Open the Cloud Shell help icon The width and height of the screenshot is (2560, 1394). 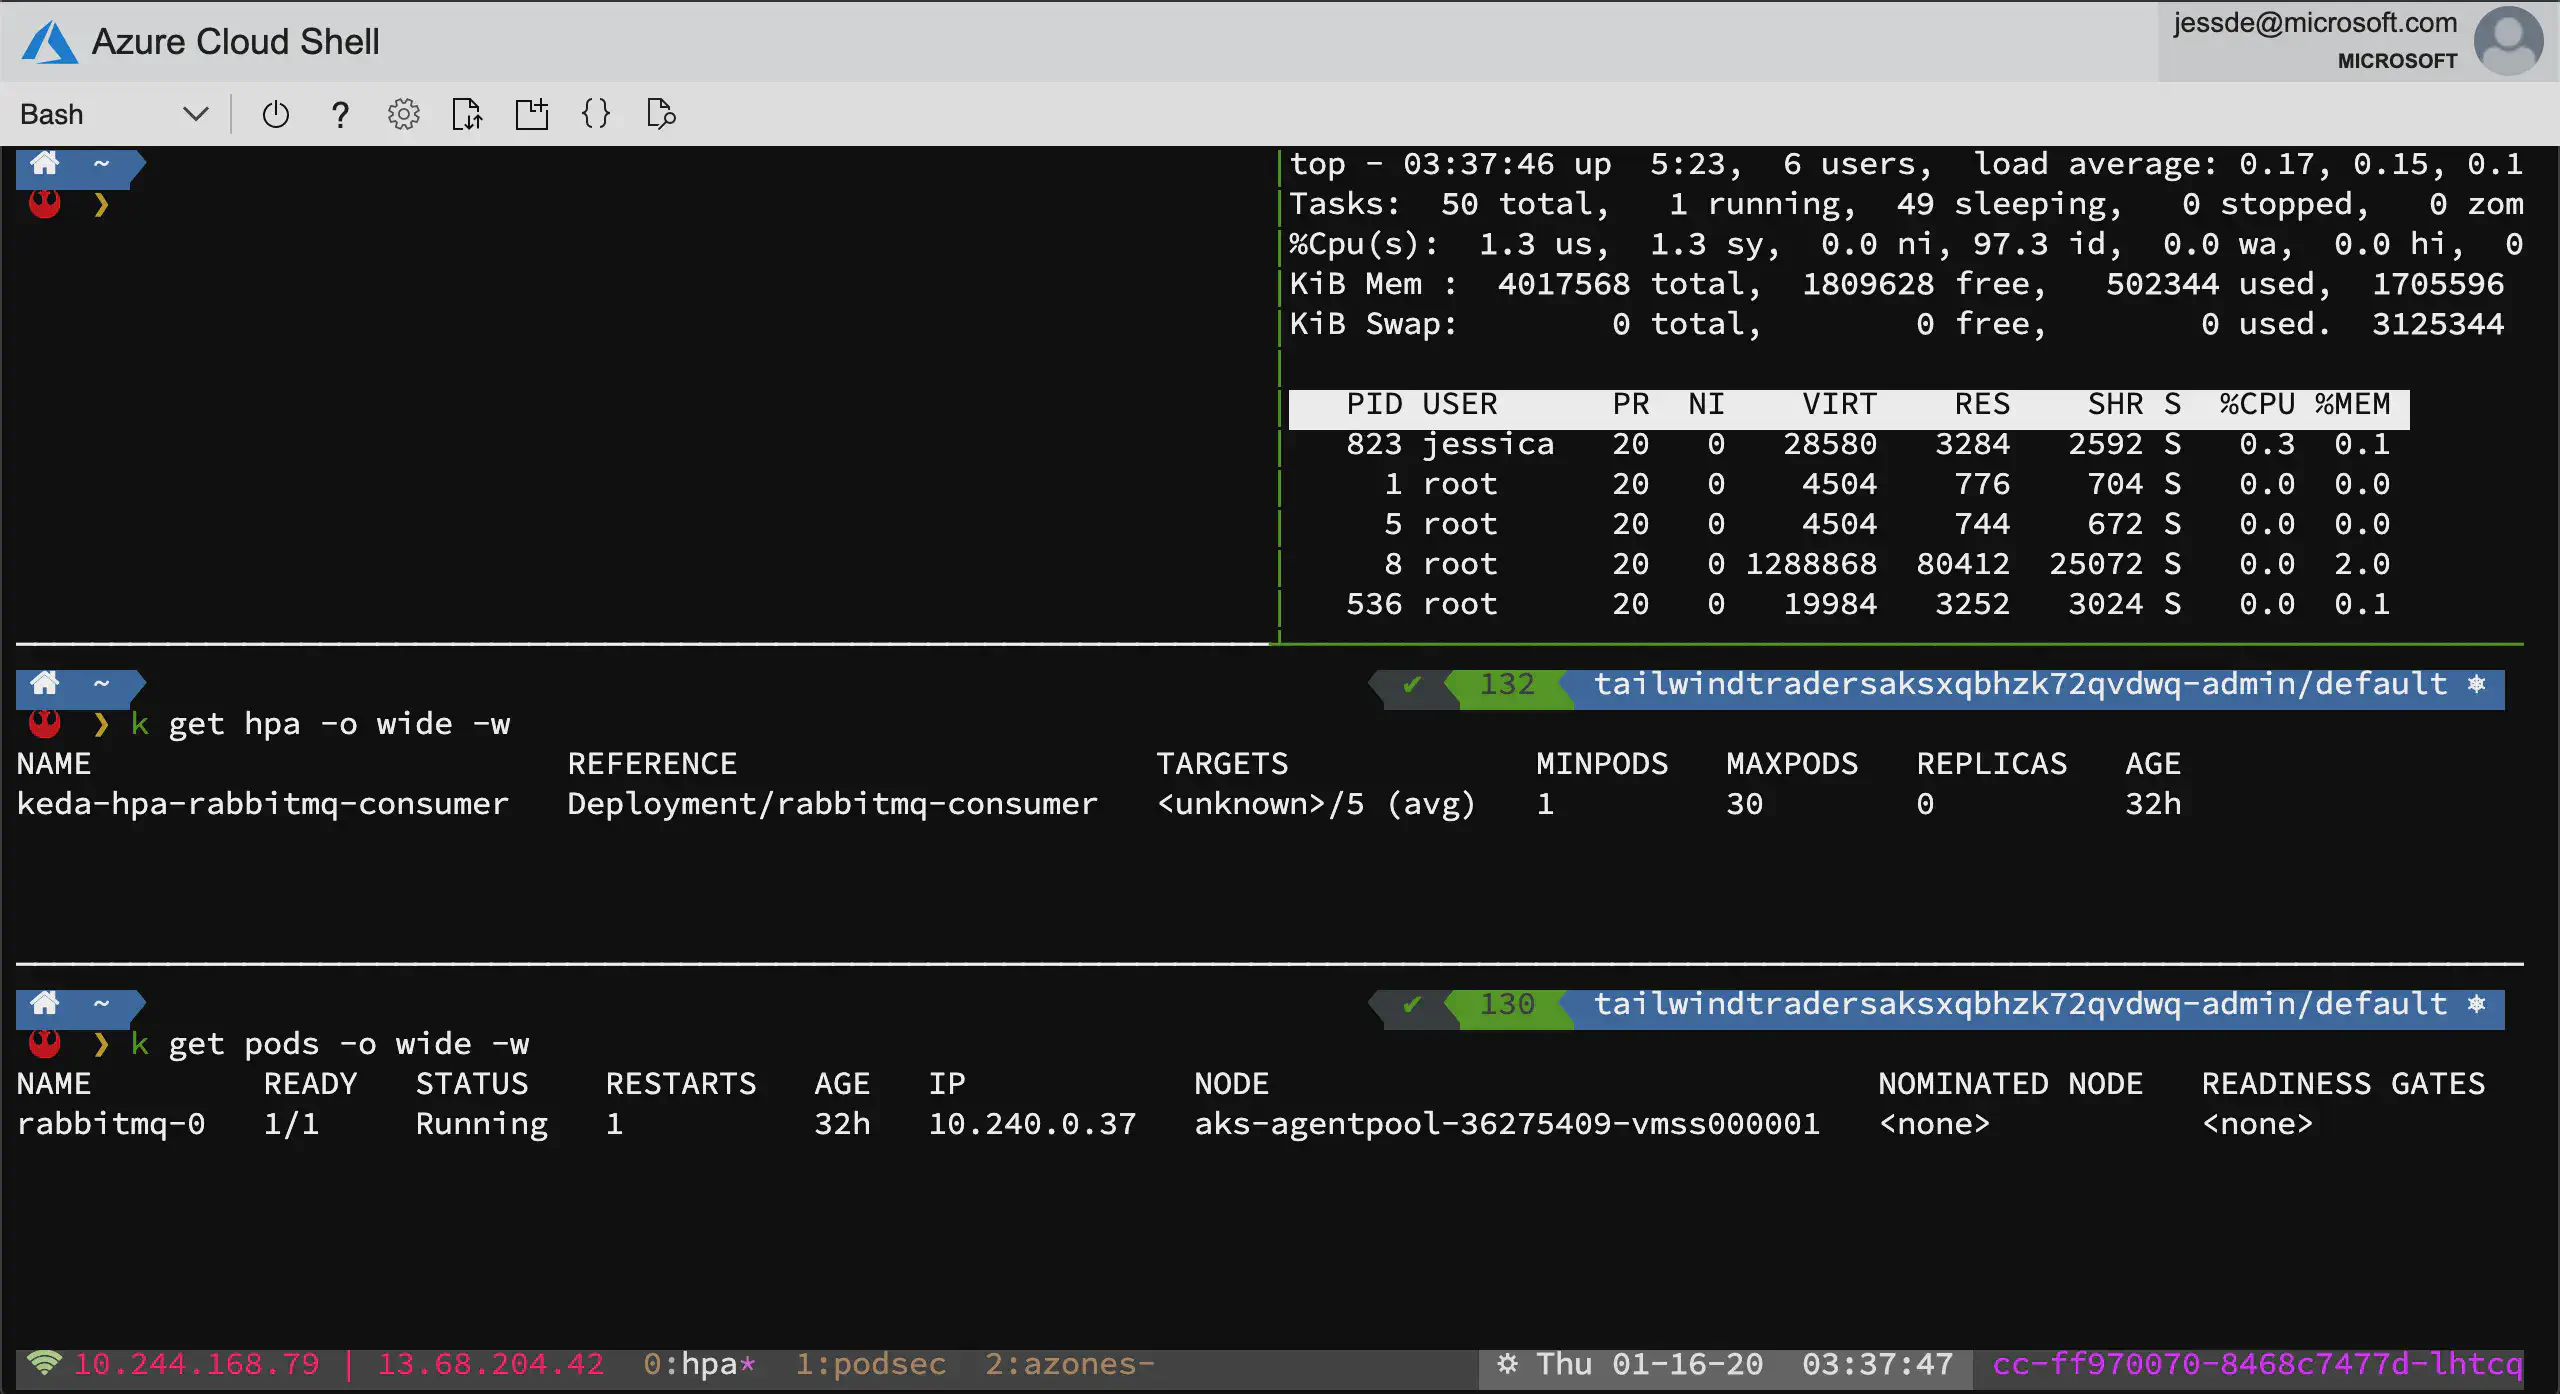tap(340, 113)
